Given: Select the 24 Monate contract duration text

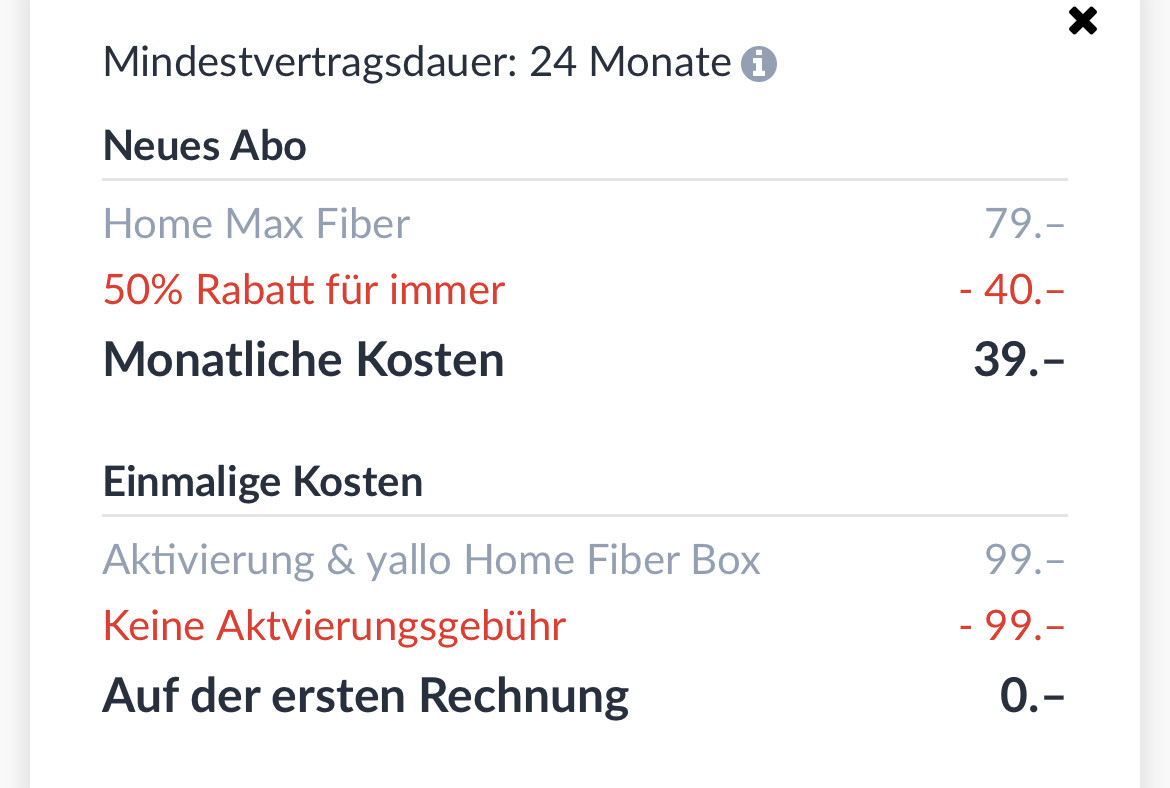Looking at the screenshot, I should (x=630, y=64).
